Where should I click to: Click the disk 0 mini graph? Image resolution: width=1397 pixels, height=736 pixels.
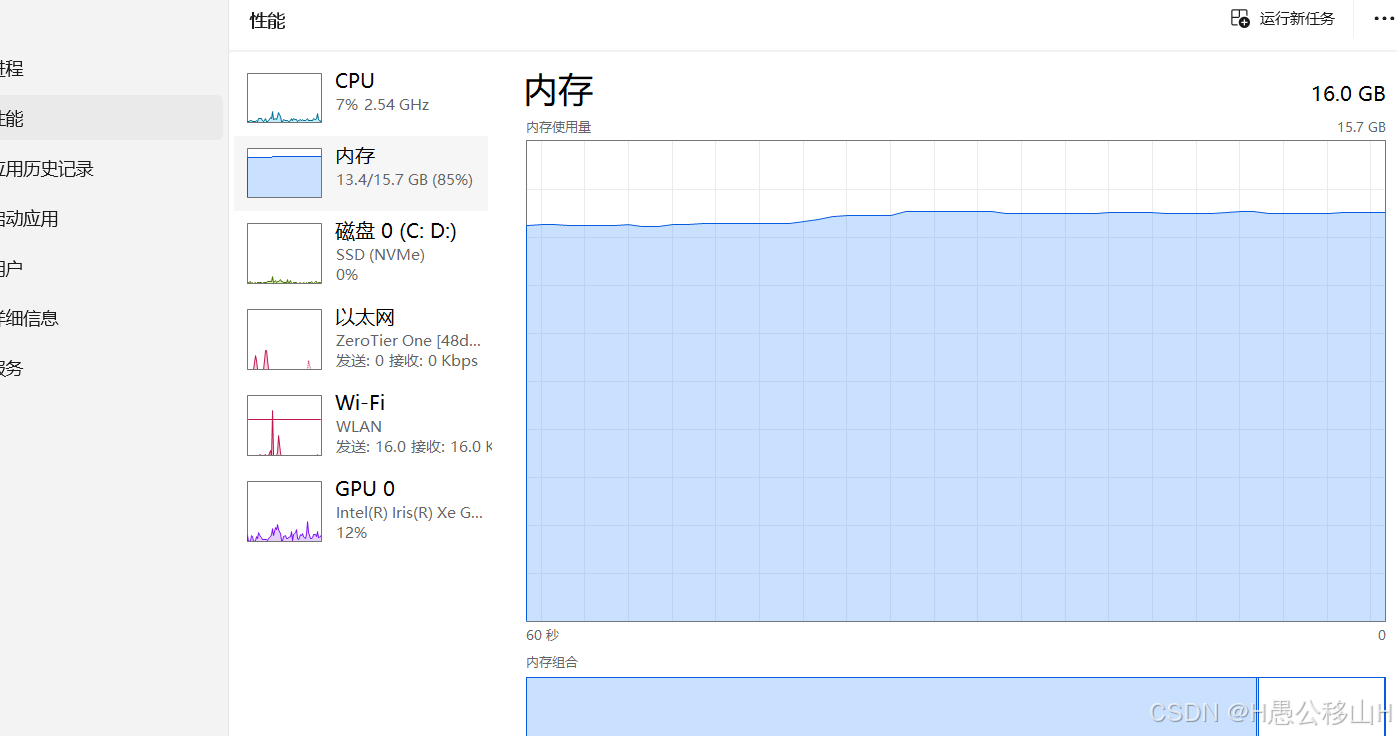tap(285, 253)
